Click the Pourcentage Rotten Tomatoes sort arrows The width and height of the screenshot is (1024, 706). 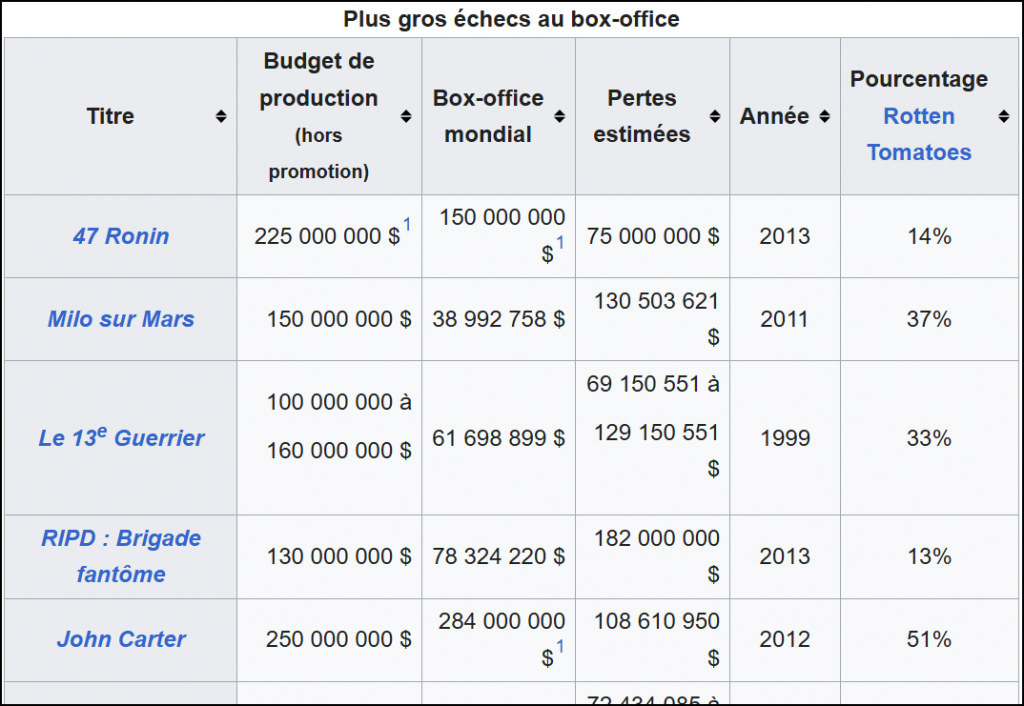tap(1004, 116)
